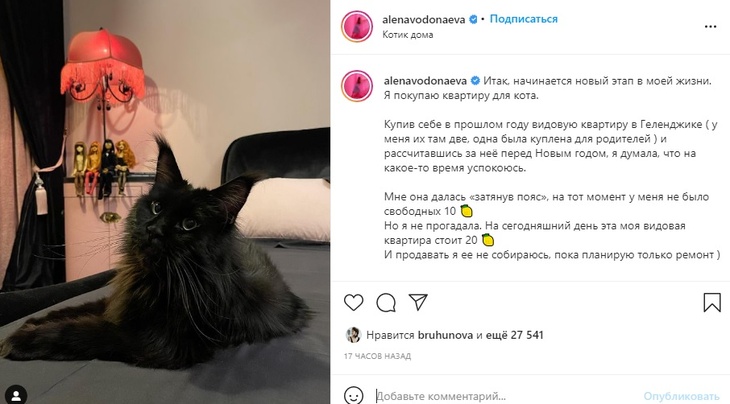730x404 pixels.
Task: Click the Опубликовать post comment button
Action: pyautogui.click(x=682, y=397)
